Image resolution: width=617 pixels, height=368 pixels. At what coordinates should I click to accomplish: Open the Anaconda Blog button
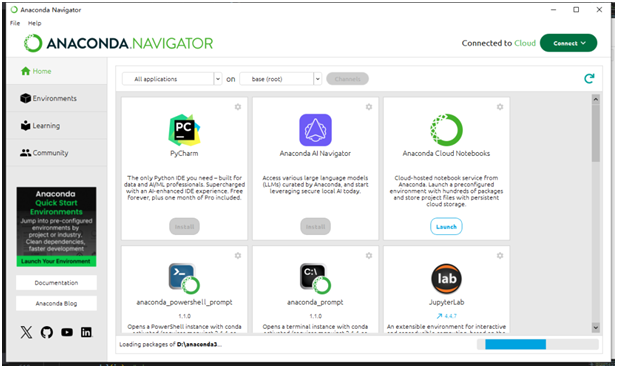tap(56, 303)
